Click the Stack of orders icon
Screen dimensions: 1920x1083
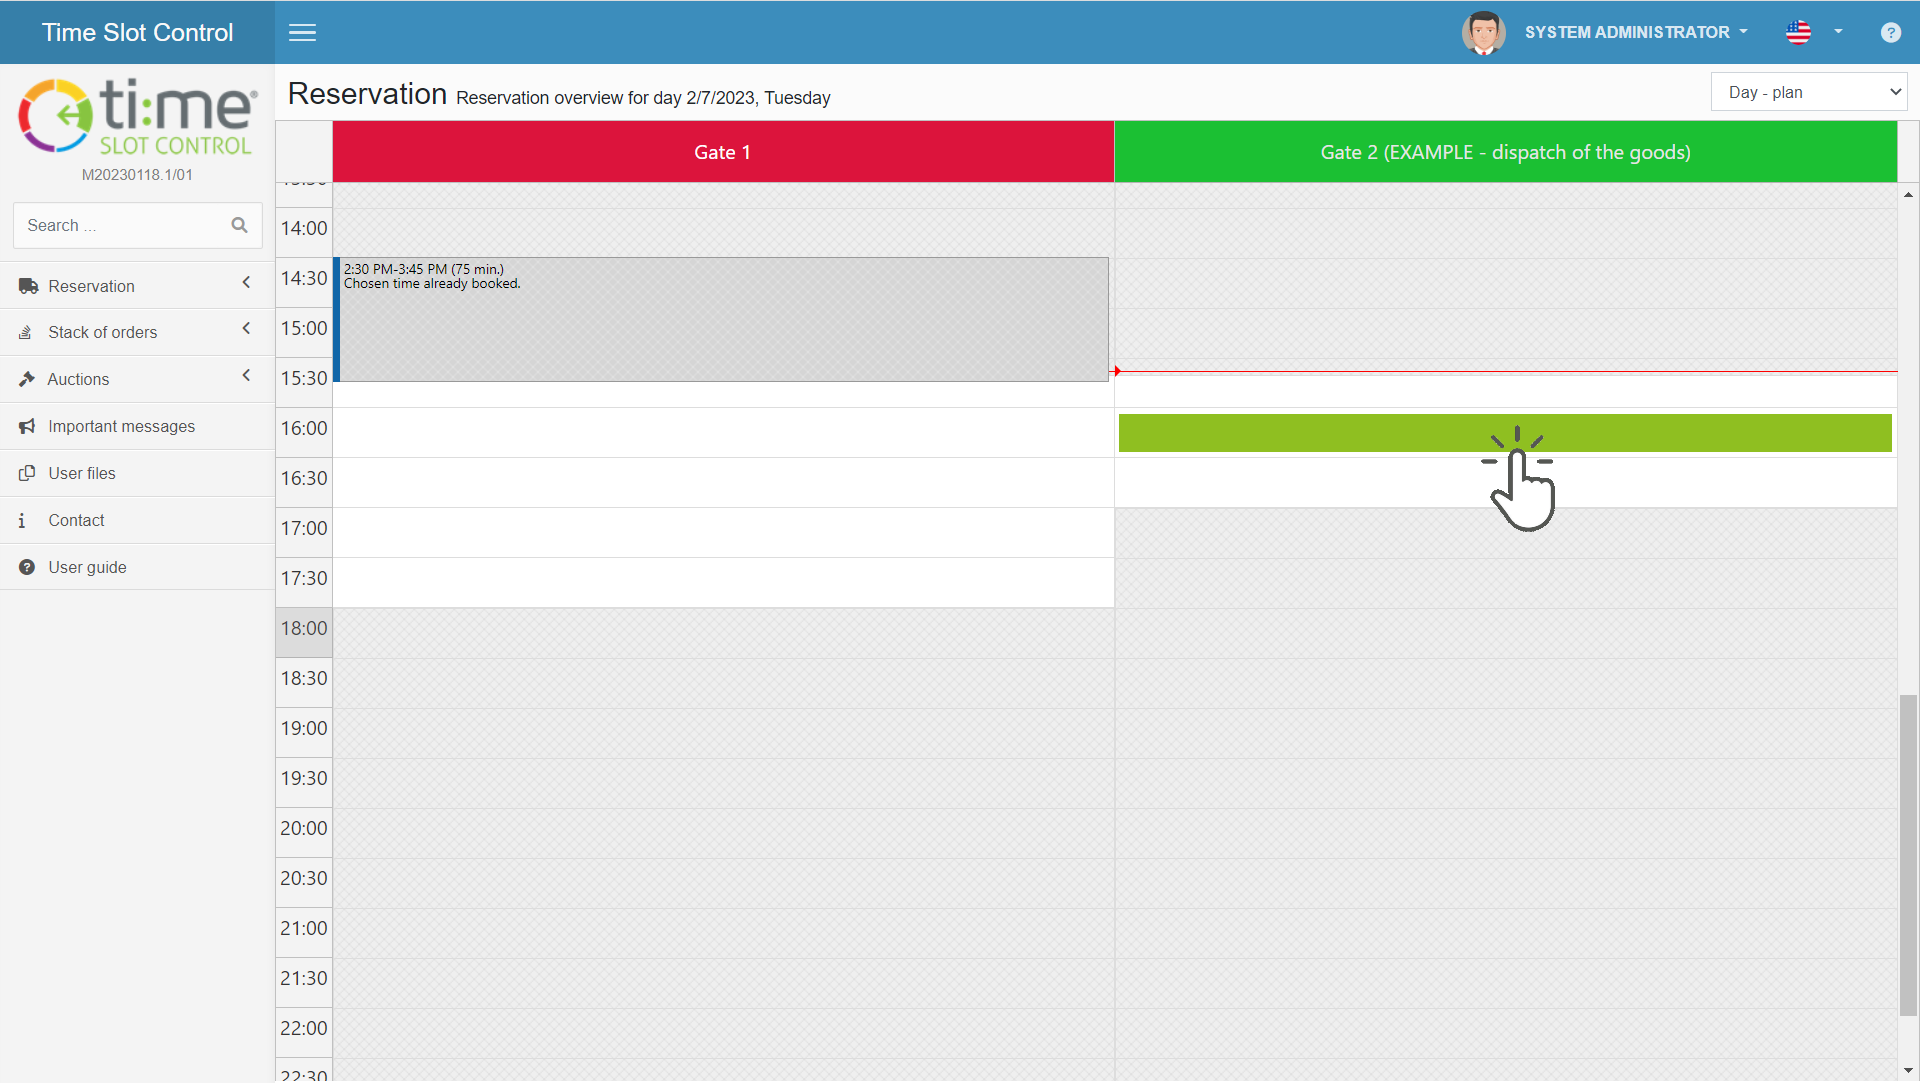tap(26, 332)
